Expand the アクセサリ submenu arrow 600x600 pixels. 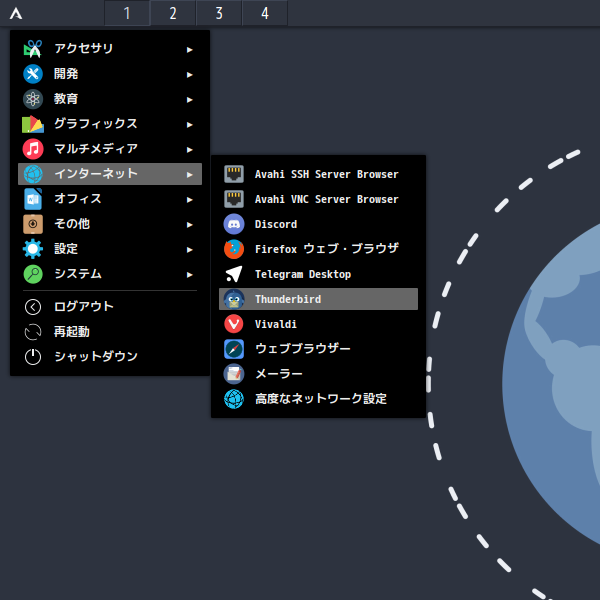coord(190,49)
